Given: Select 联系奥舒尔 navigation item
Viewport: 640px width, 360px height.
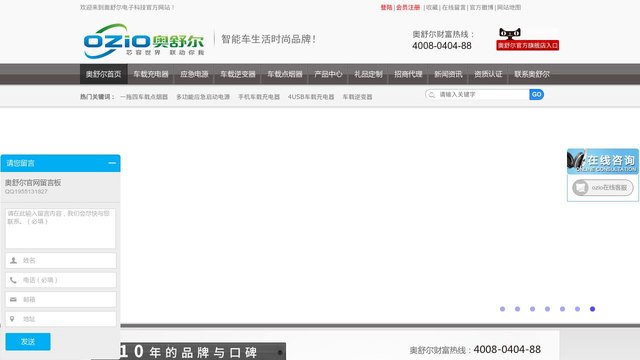Looking at the screenshot, I should point(532,74).
